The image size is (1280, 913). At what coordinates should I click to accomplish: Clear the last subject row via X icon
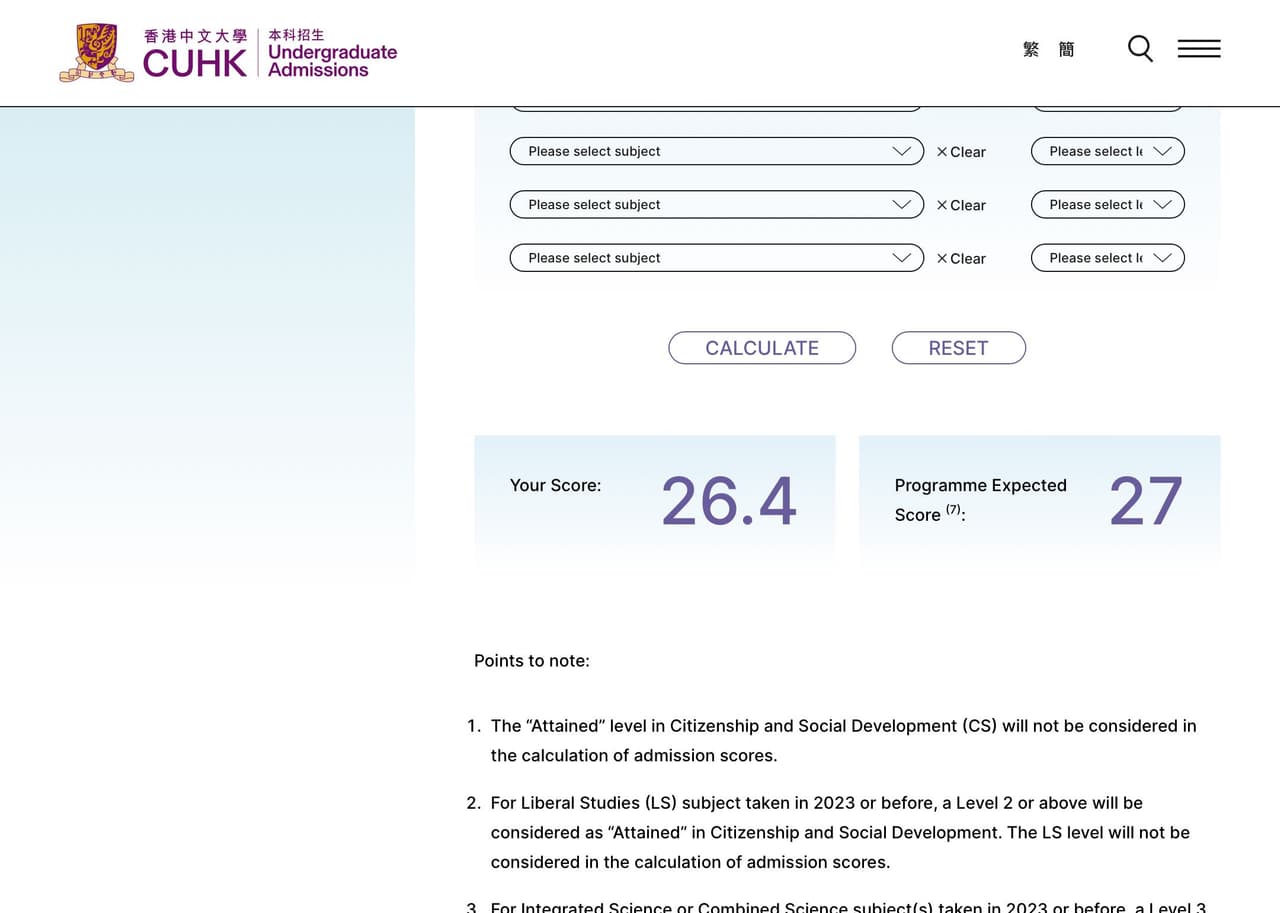pyautogui.click(x=942, y=258)
